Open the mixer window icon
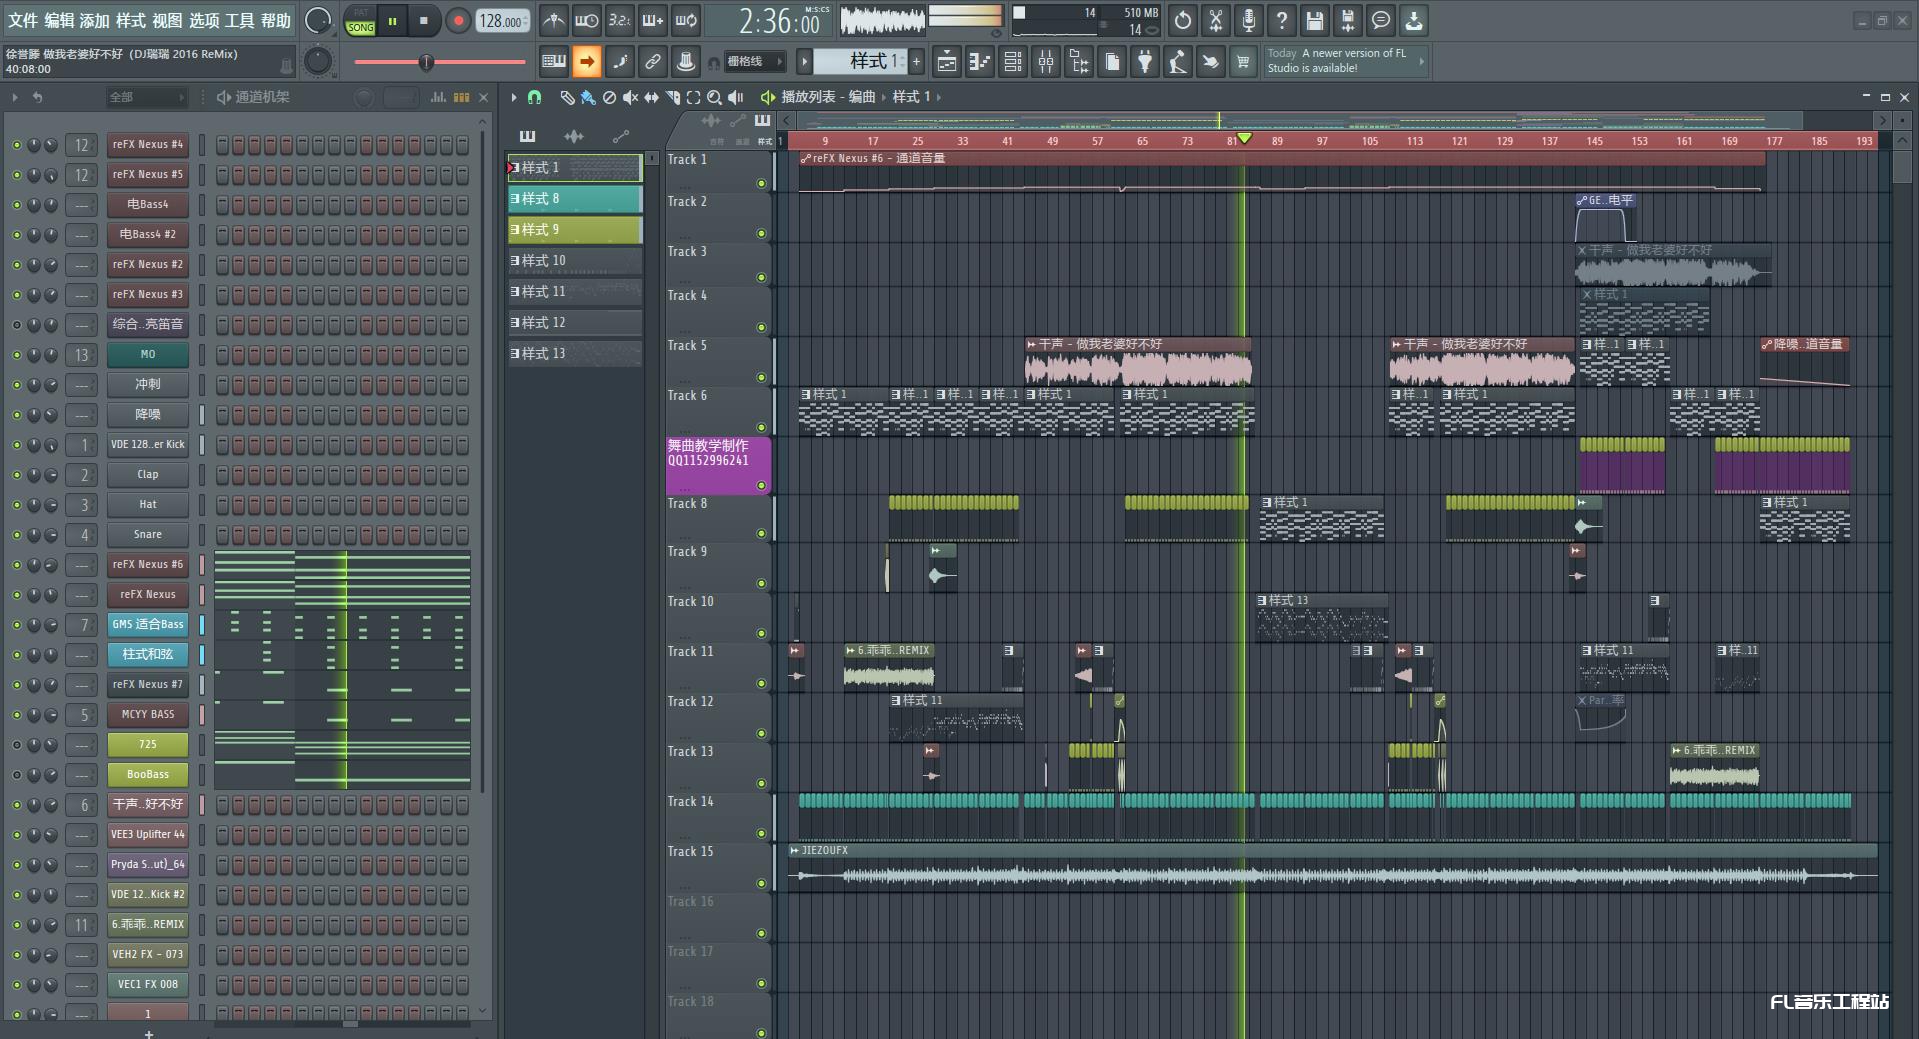1919x1039 pixels. [x=1046, y=62]
